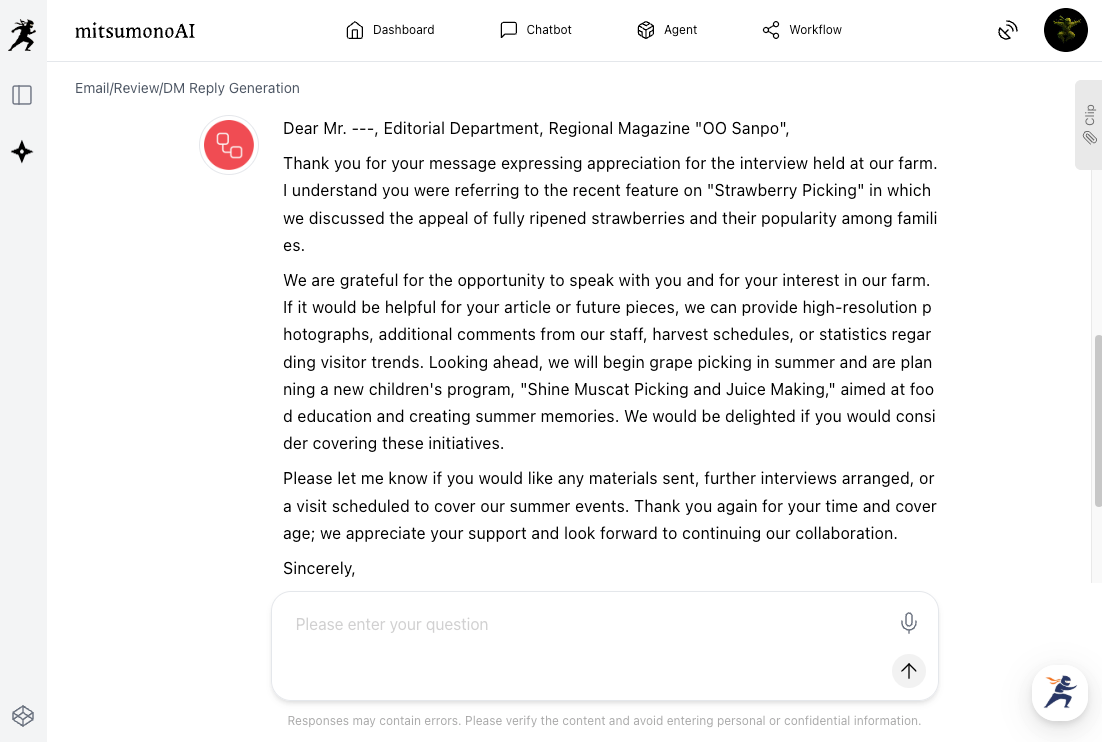Click the red bot avatar beside the reply
1102x742 pixels.
pos(229,146)
